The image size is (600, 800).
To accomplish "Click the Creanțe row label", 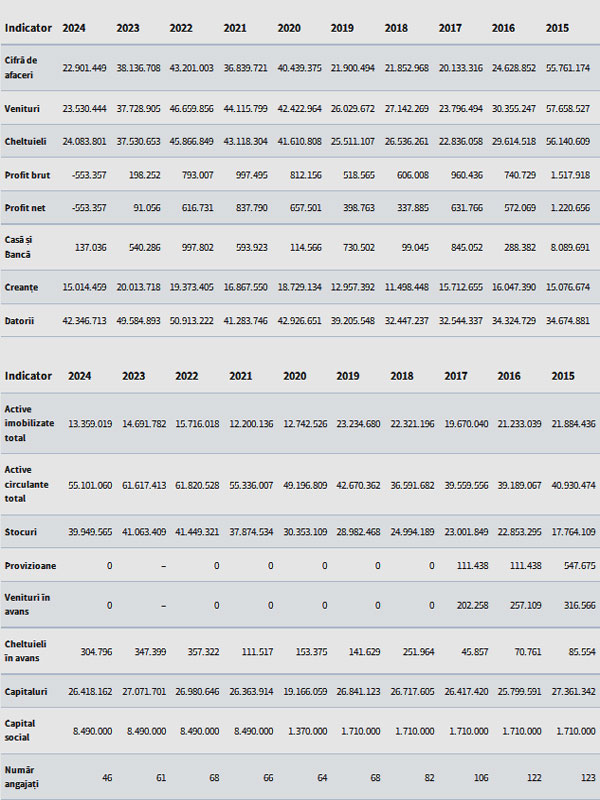I will [21, 287].
